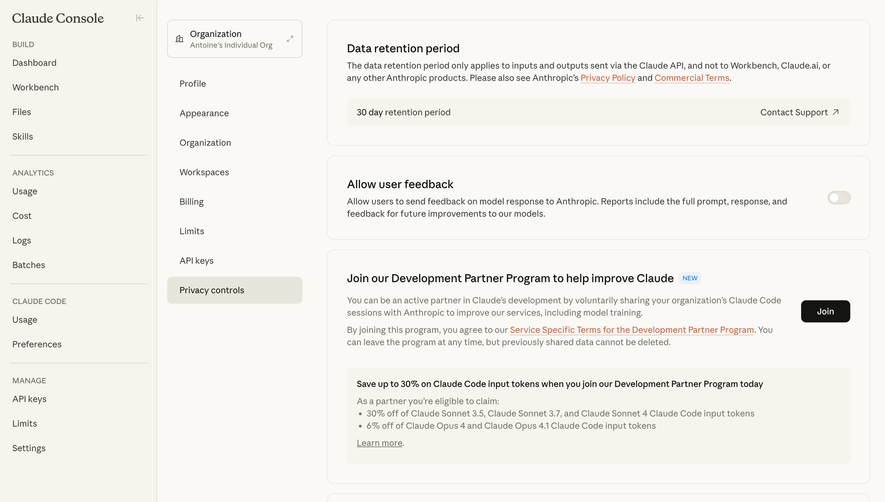The height and width of the screenshot is (502, 885).
Task: Click the NEW badge
Action: coord(690,278)
